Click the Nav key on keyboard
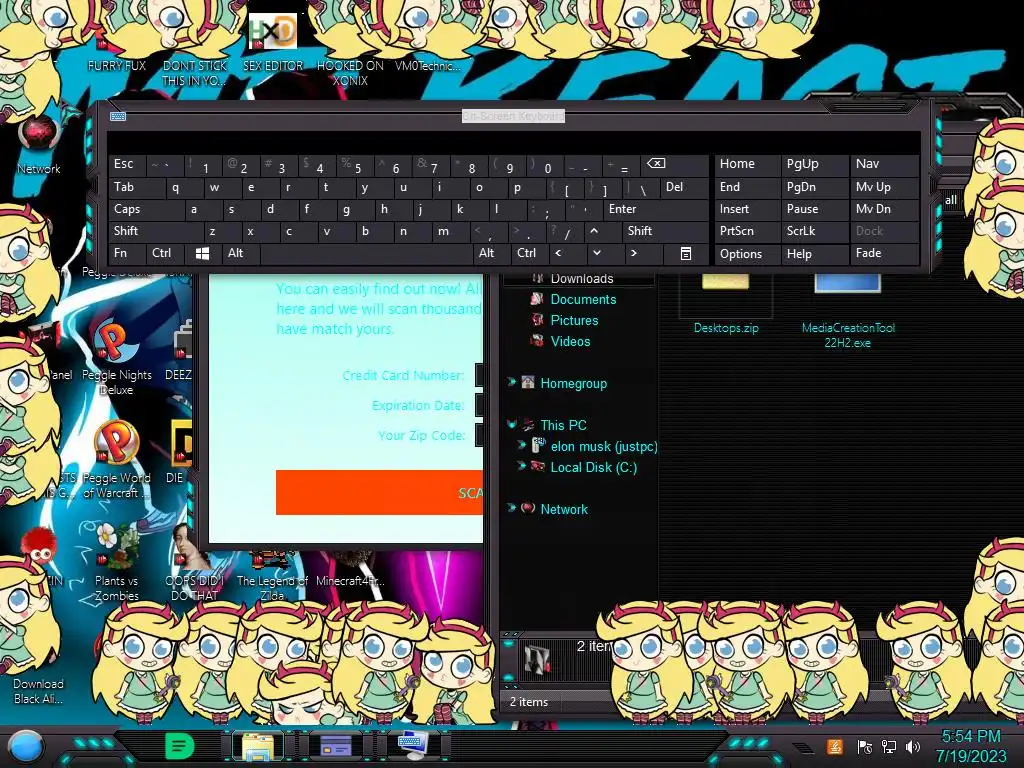The image size is (1024, 768). [884, 164]
